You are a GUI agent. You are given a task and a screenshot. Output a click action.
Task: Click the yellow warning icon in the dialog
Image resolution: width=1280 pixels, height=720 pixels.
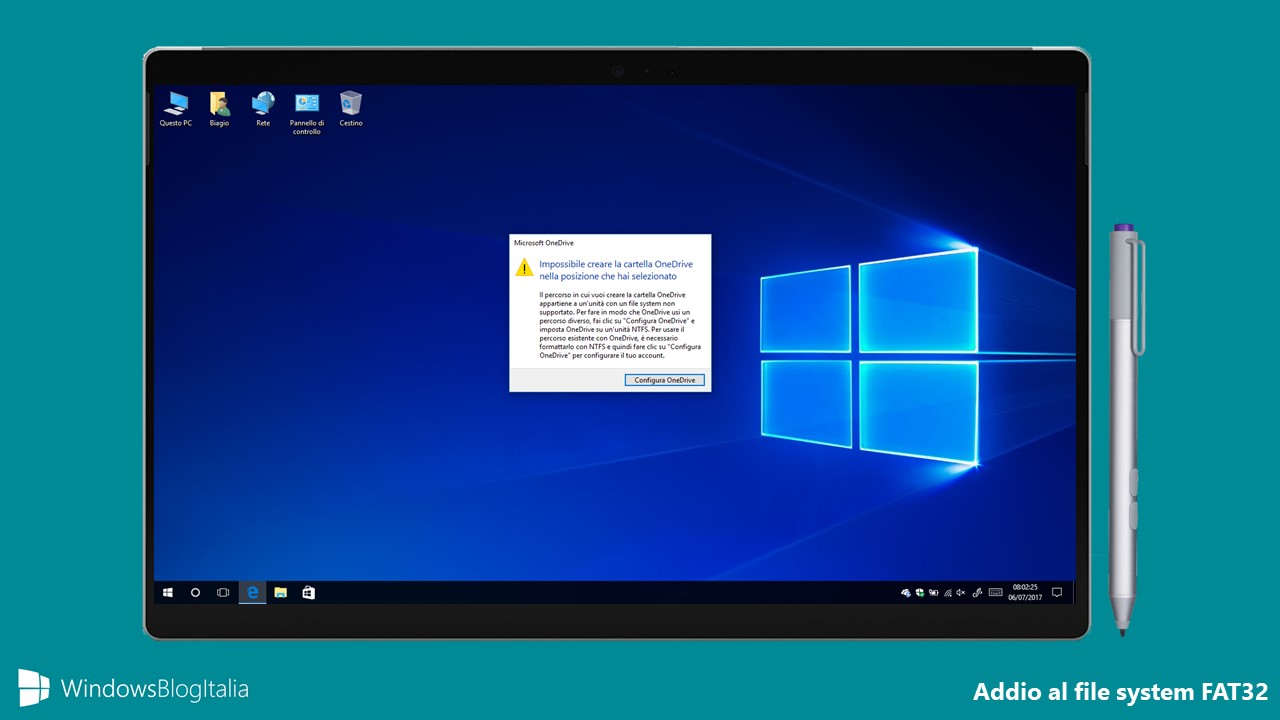coord(524,267)
